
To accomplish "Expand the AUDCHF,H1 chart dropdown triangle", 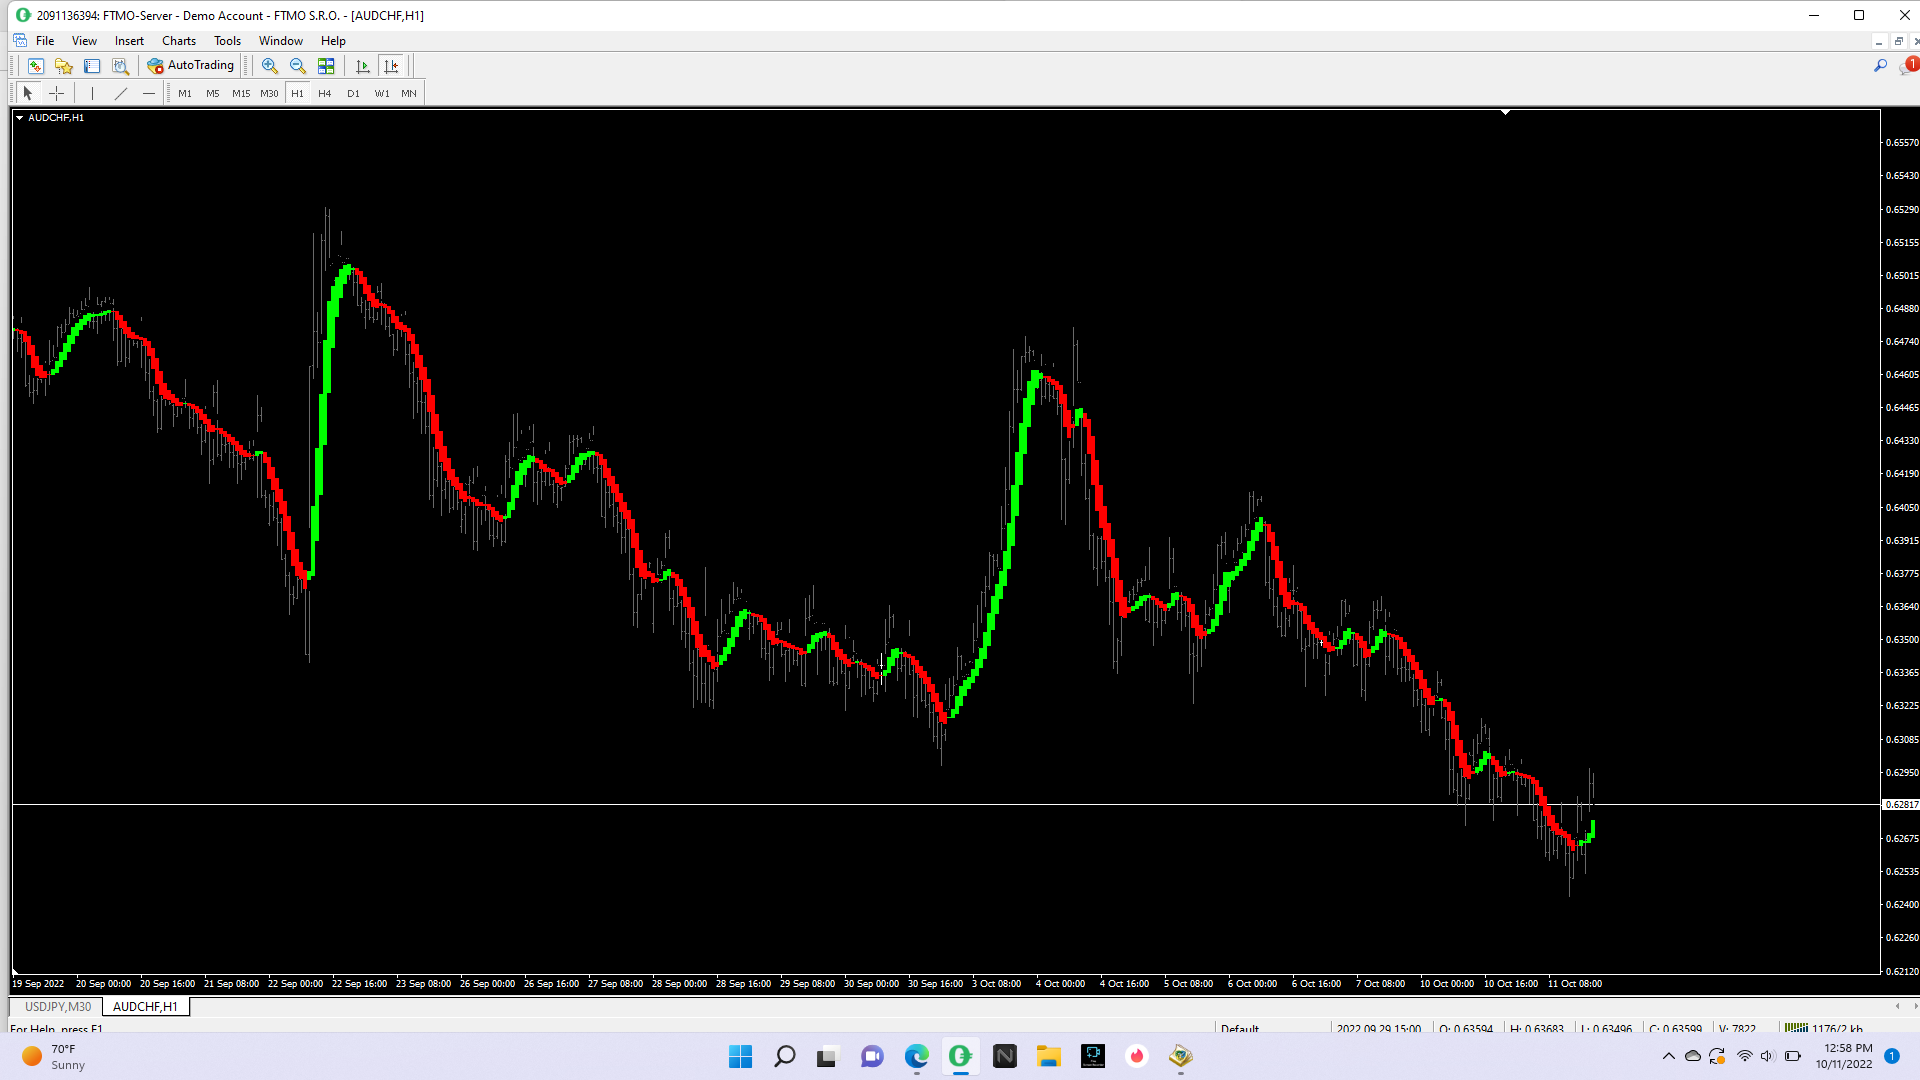I will coord(19,118).
